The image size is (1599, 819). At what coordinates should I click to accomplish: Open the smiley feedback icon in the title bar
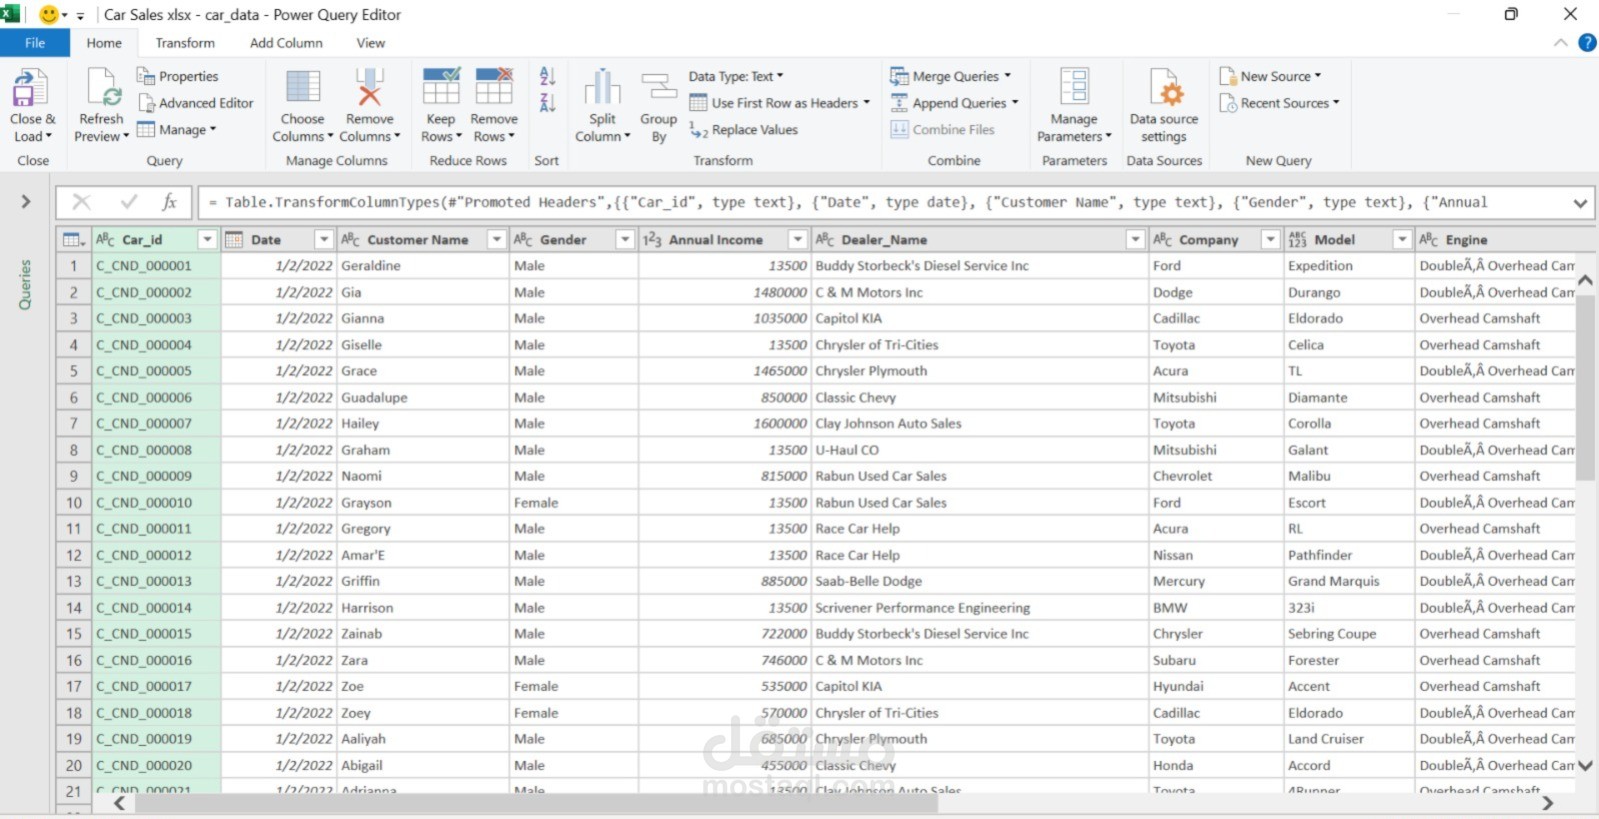tap(48, 15)
